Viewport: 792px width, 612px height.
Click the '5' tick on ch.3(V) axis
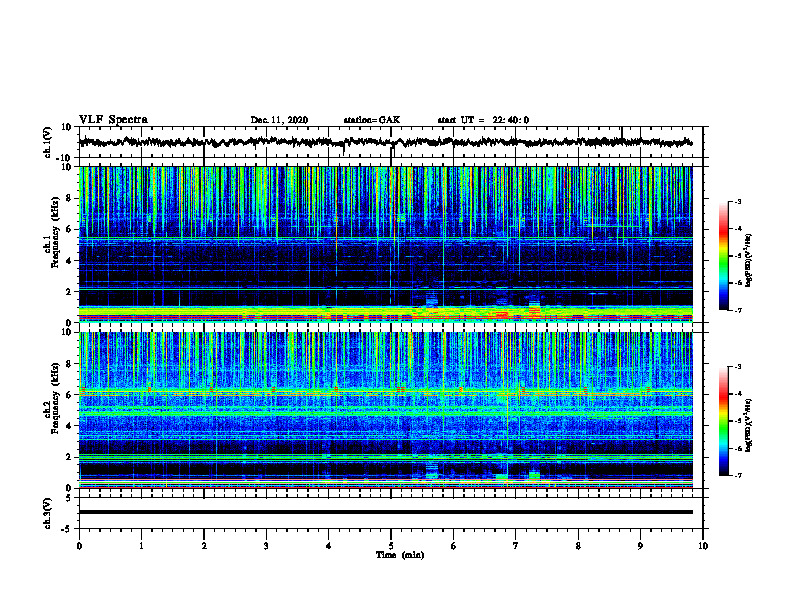[70, 498]
